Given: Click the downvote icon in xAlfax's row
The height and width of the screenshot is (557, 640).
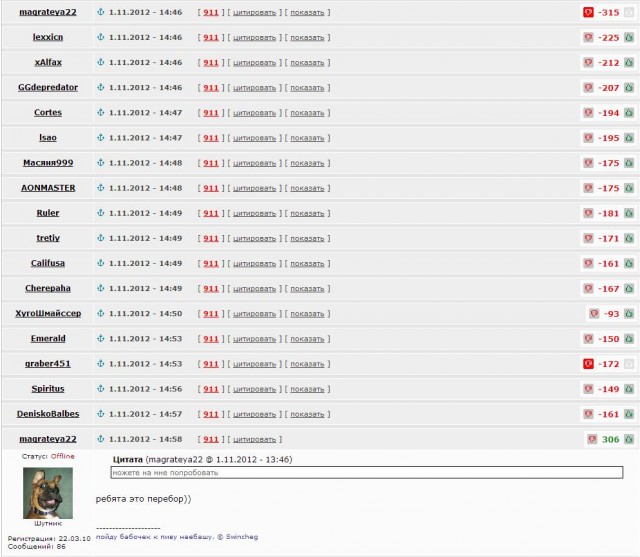Looking at the screenshot, I should click(x=588, y=63).
